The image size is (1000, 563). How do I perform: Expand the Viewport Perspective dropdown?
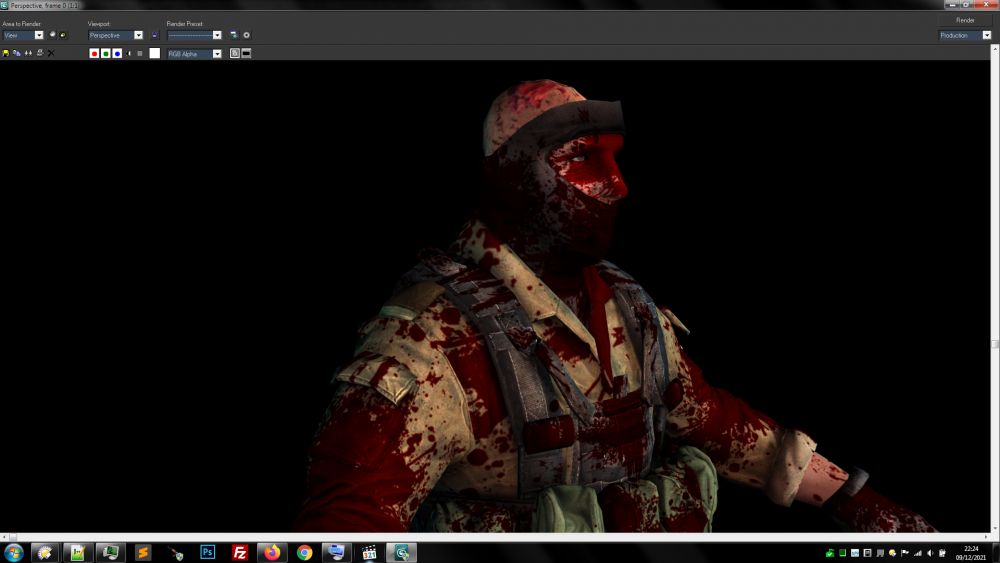138,35
